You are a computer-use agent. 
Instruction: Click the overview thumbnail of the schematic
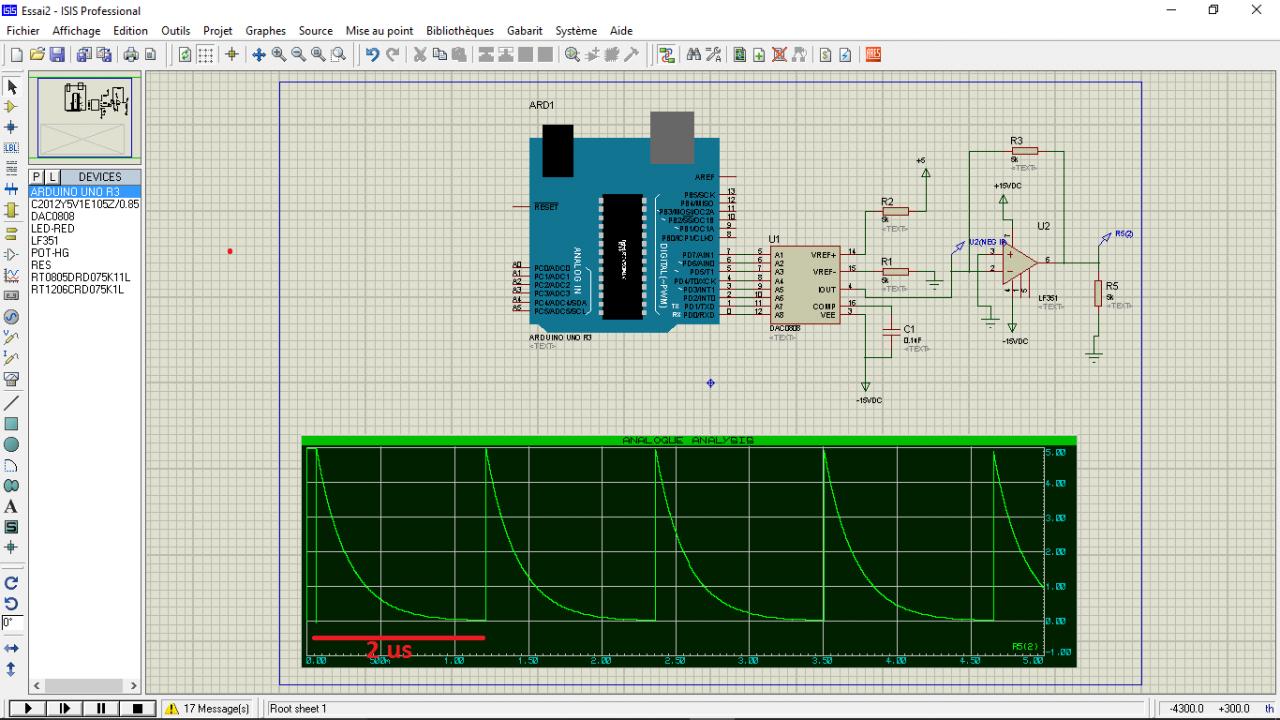85,118
